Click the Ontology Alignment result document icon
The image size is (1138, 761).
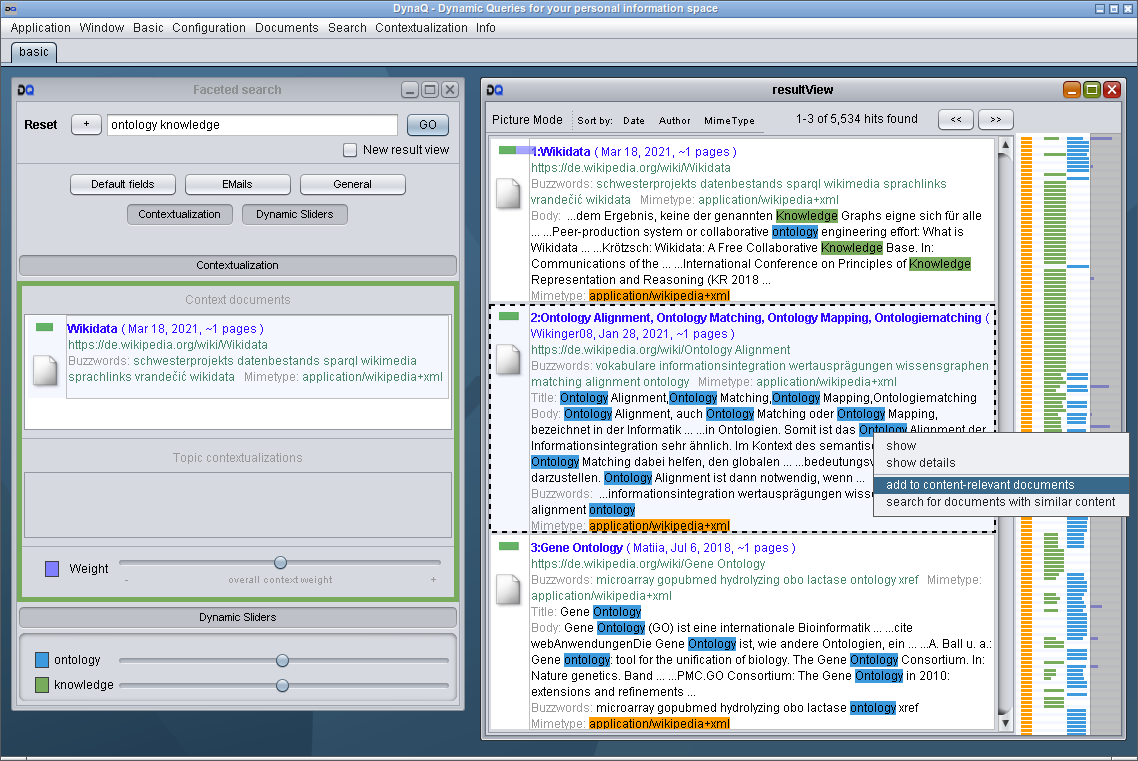tap(509, 359)
